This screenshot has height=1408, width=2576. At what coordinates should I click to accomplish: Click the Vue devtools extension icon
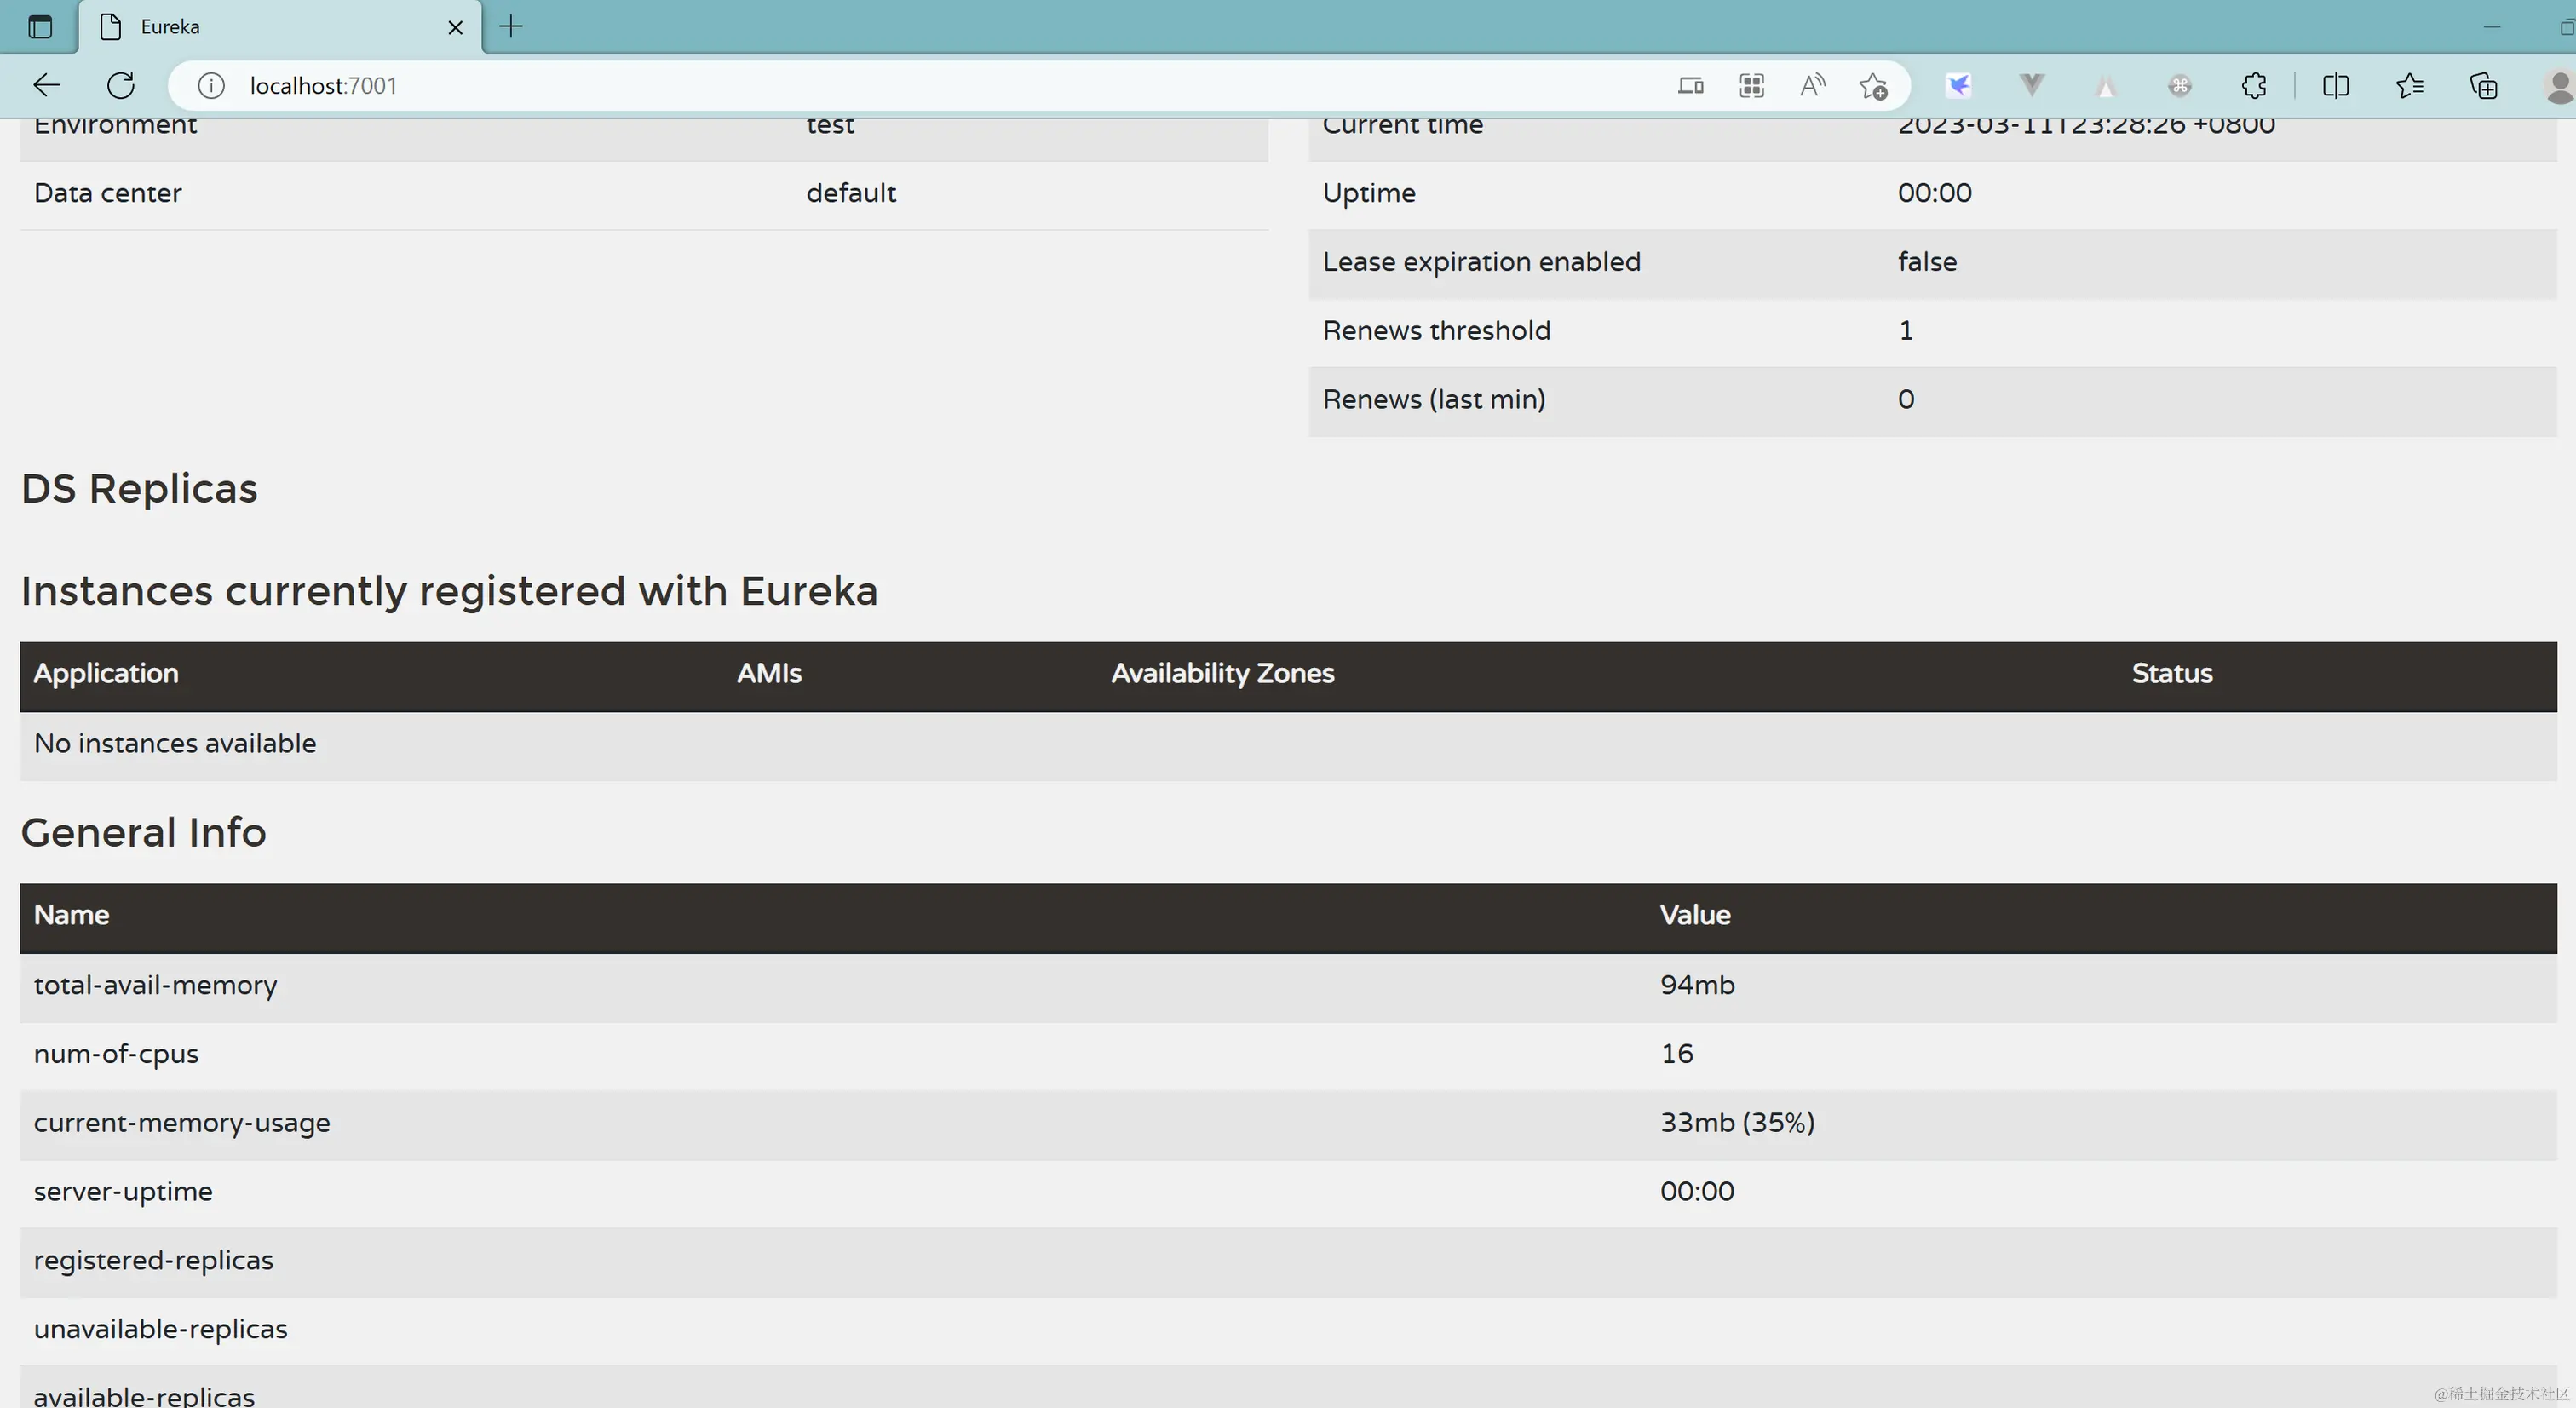click(2031, 86)
